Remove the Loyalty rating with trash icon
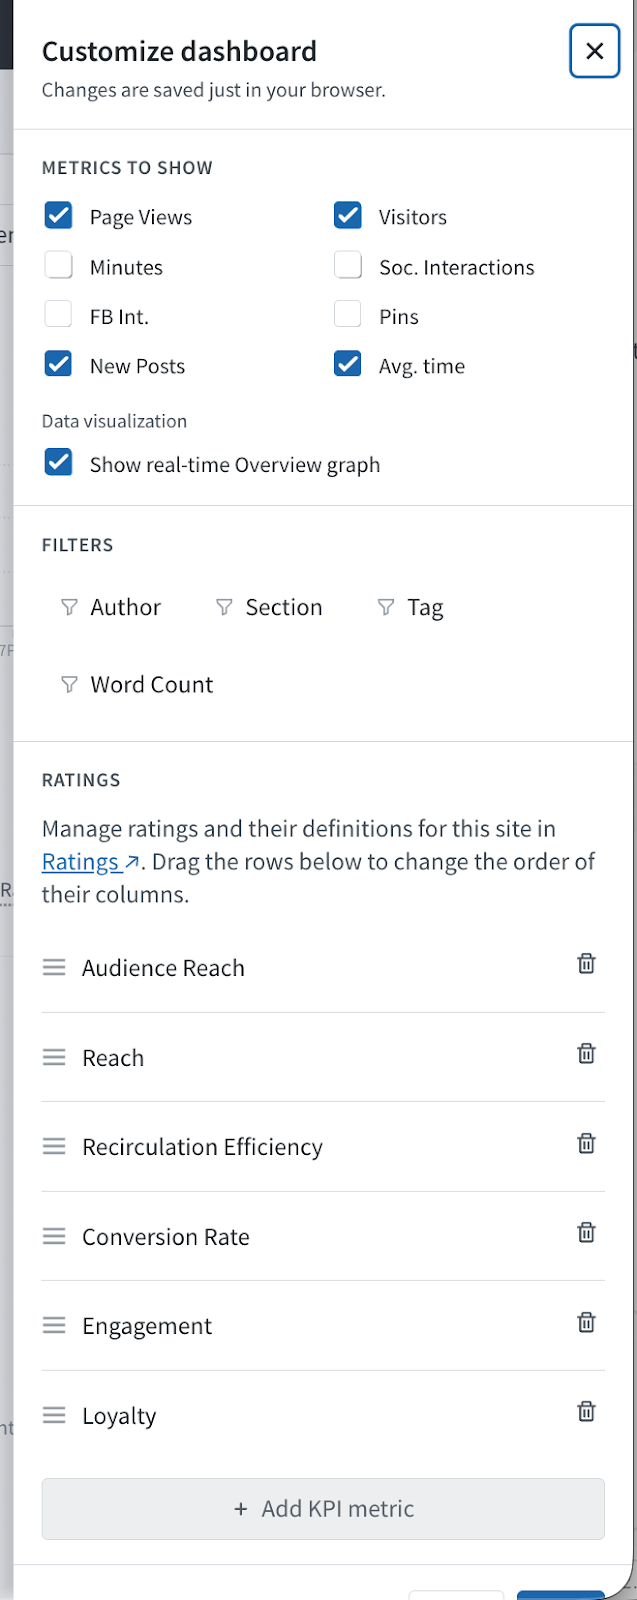Image resolution: width=637 pixels, height=1600 pixels. tap(587, 1411)
